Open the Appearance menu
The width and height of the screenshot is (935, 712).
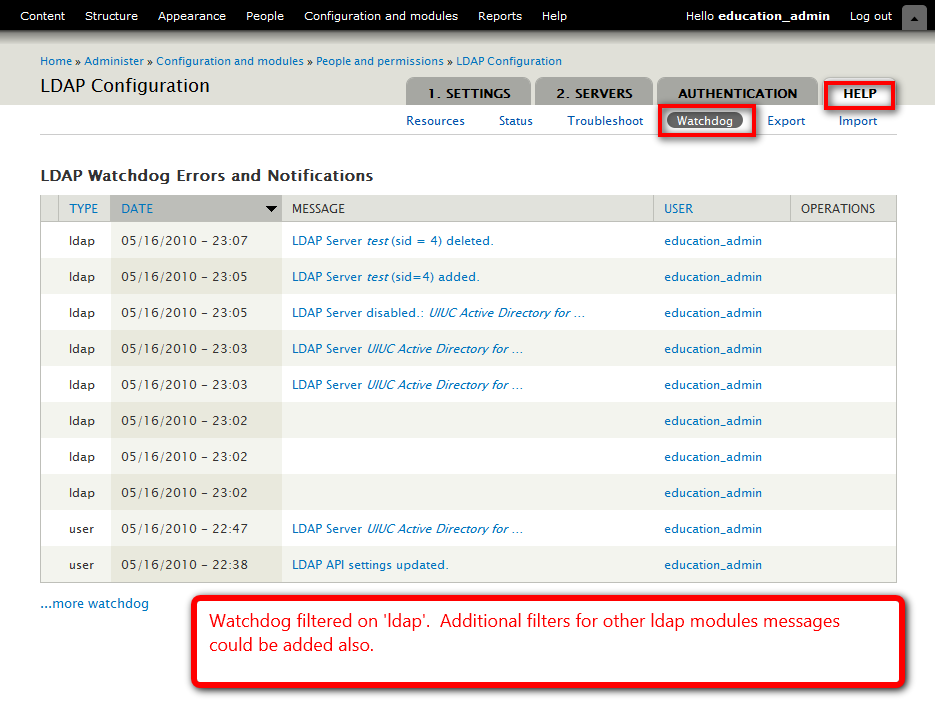pos(192,16)
